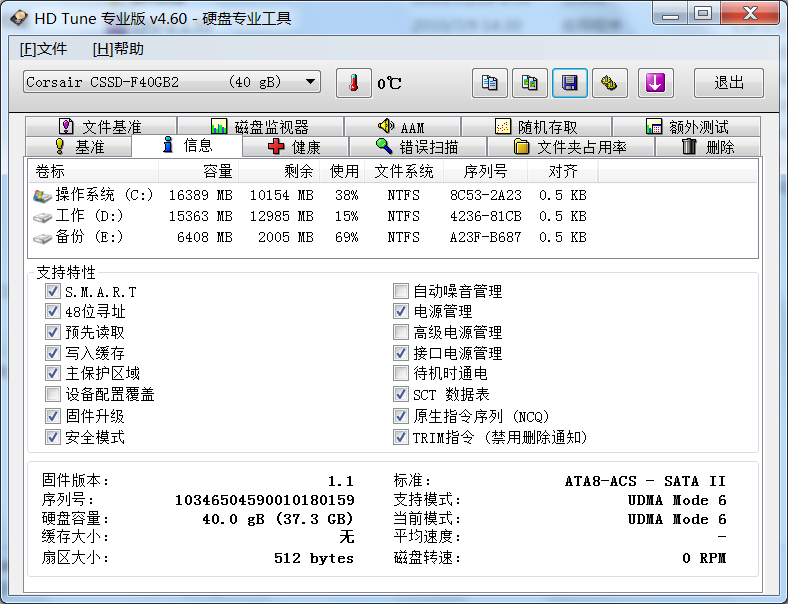Viewport: 788px width, 604px height.
Task: Open the [F]文件 menu
Action: point(43,49)
